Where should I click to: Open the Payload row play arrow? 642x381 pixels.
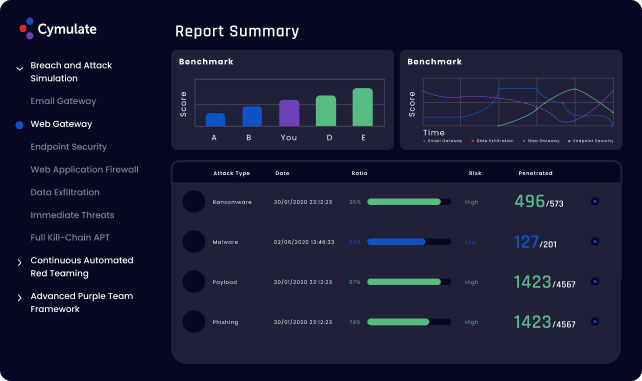595,282
